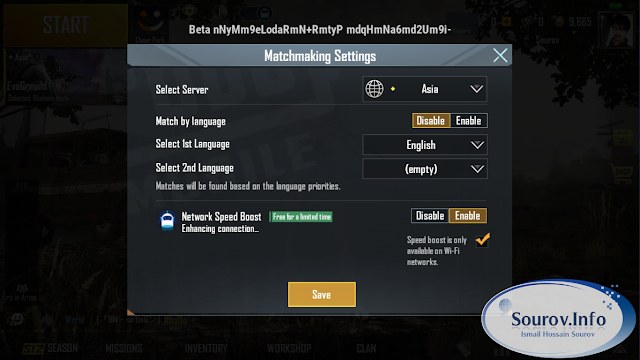Open the shop cart icon

[x=622, y=173]
